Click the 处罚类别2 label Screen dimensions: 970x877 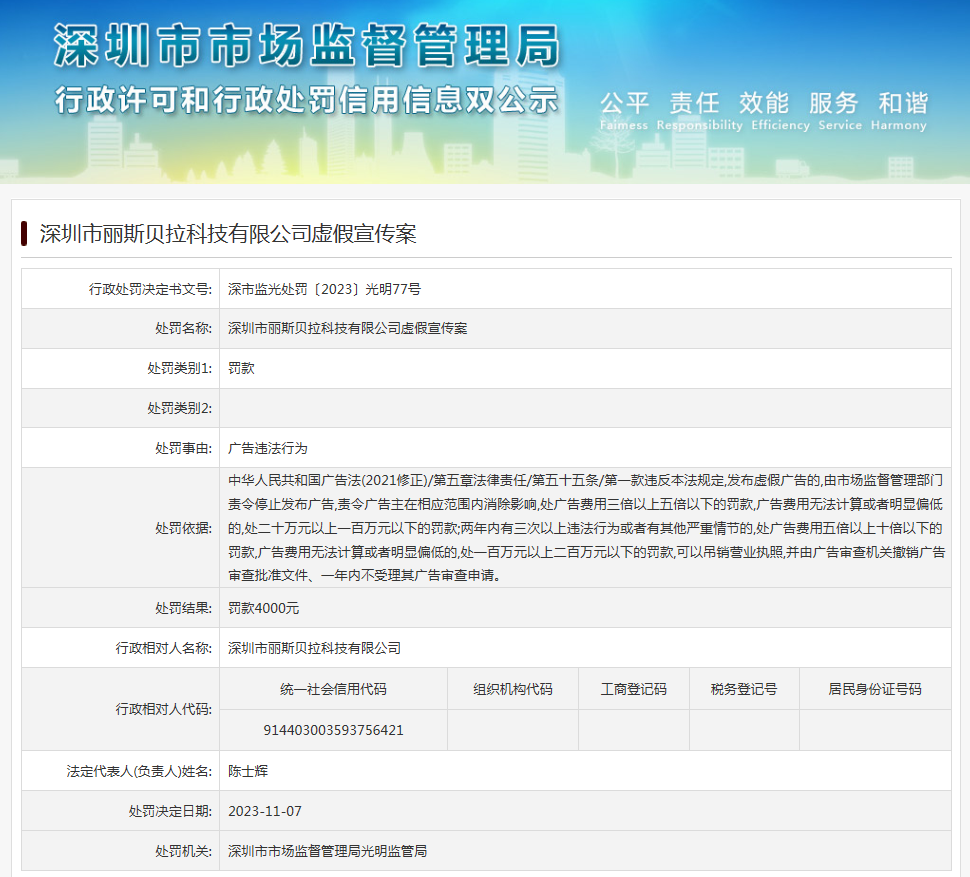(179, 408)
